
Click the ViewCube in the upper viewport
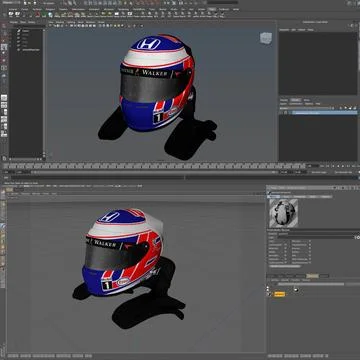[266, 38]
